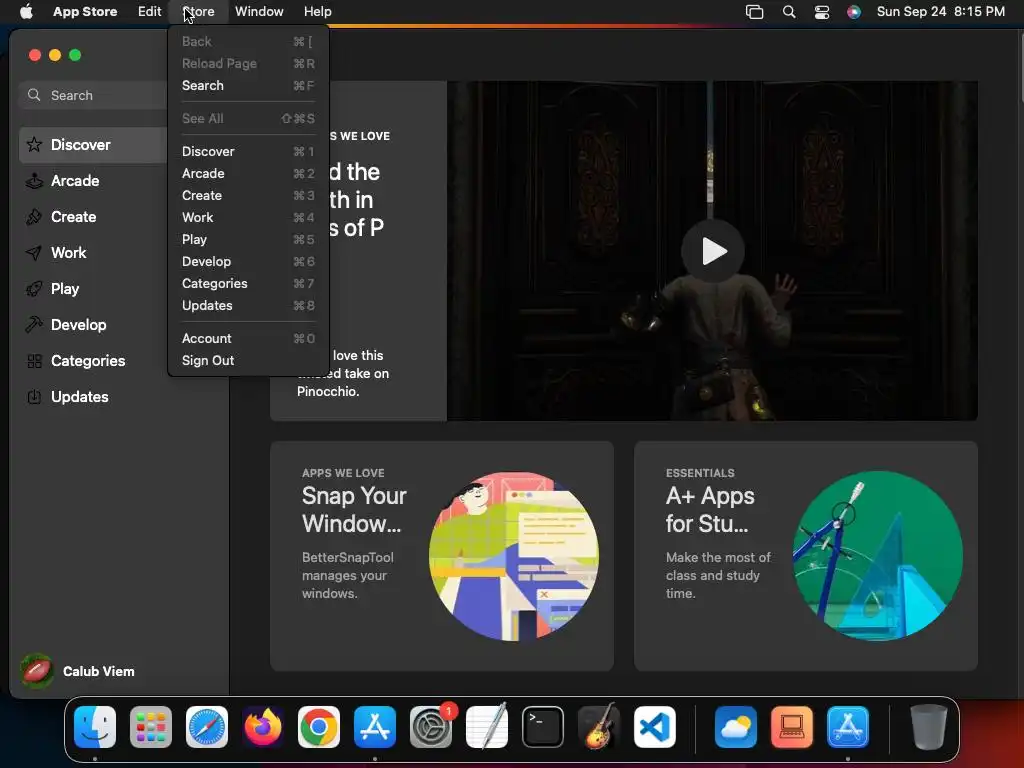Choose Search from the Store menu

[x=248, y=86]
